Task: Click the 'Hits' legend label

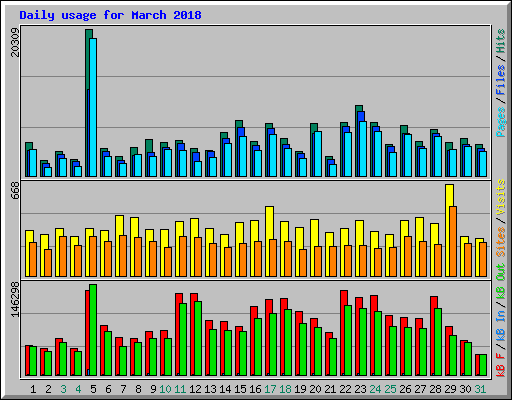Action: click(501, 41)
